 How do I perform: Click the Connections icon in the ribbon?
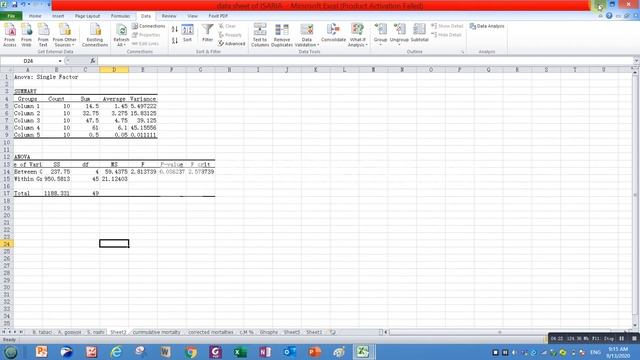coord(148,26)
